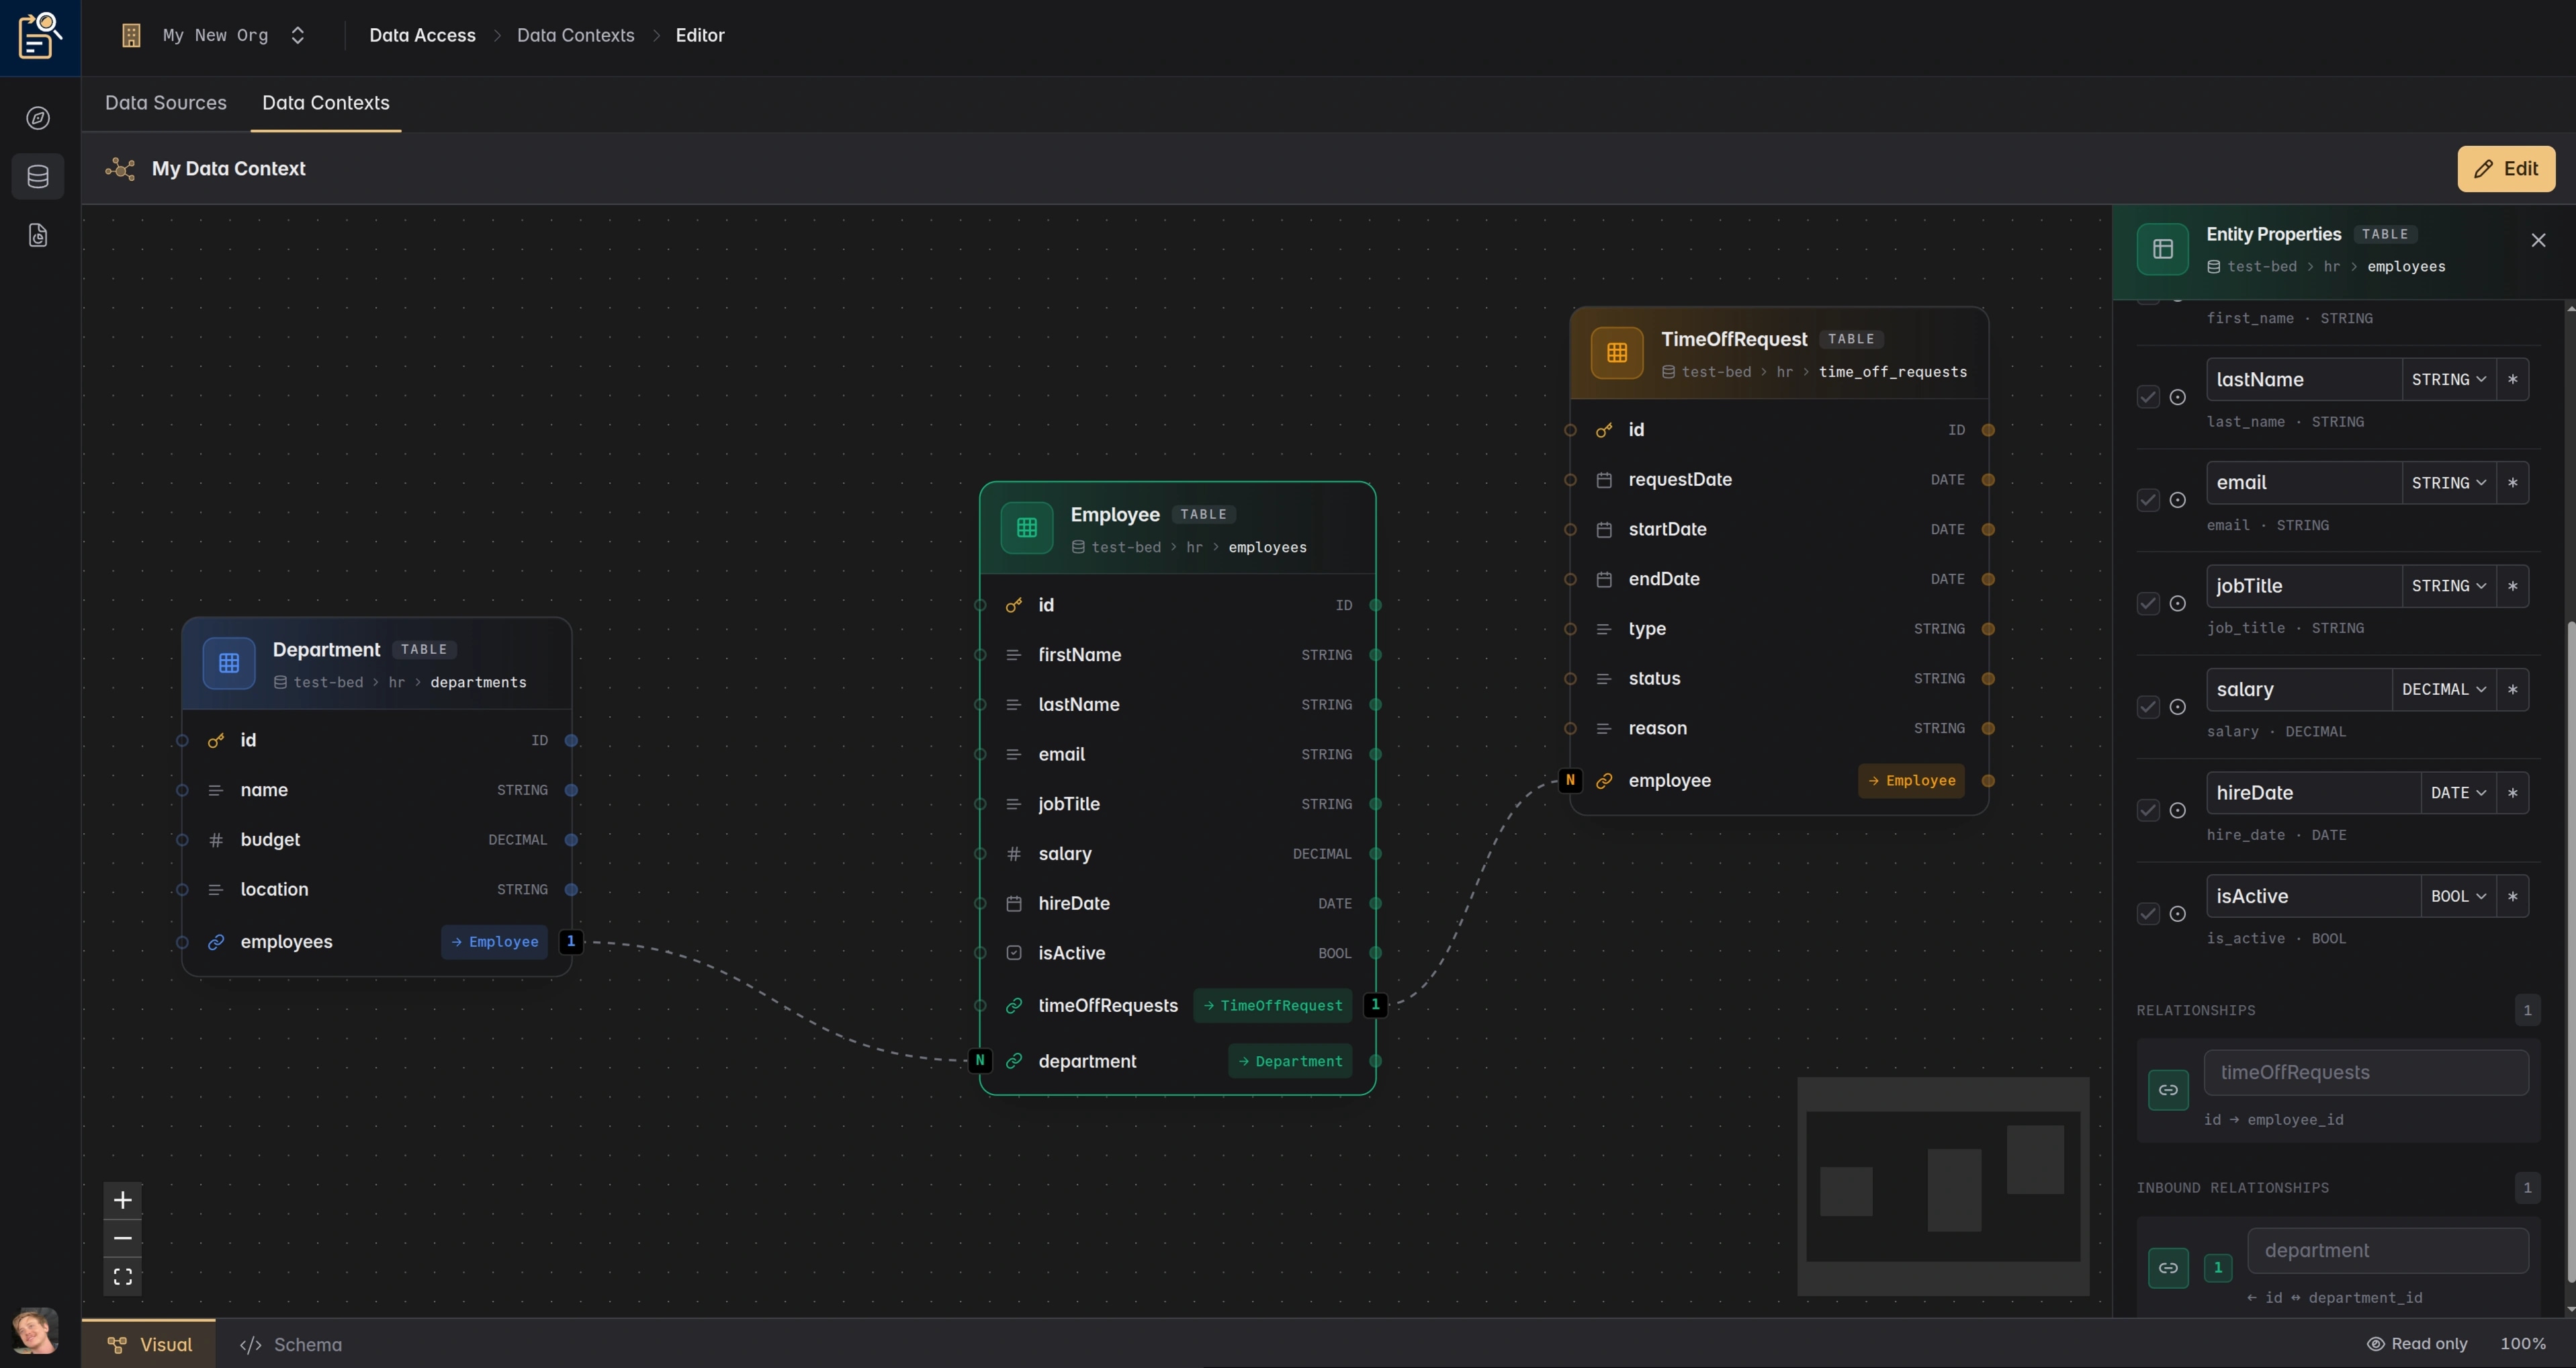The height and width of the screenshot is (1368, 2576).
Task: Open the jobTitle STRING type dropdown
Action: (x=2449, y=586)
